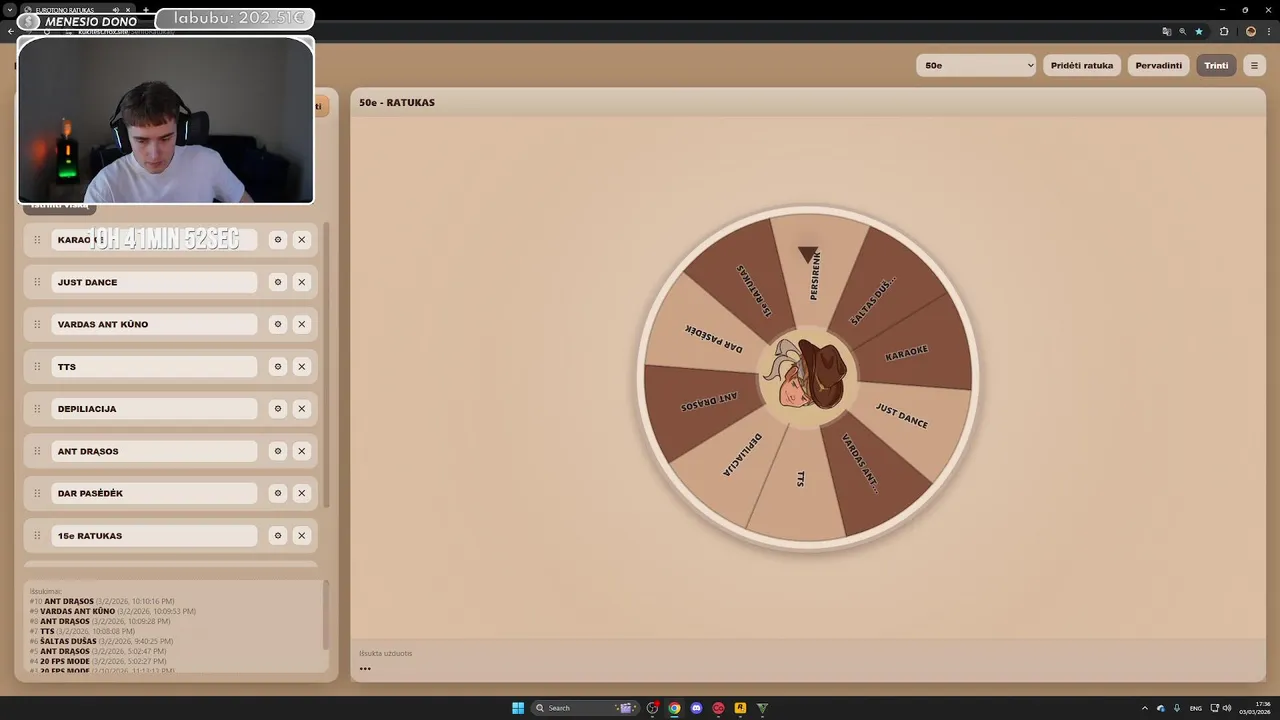Open the browser extensions puzzle icon
This screenshot has height=720, width=1280.
pyautogui.click(x=1224, y=31)
